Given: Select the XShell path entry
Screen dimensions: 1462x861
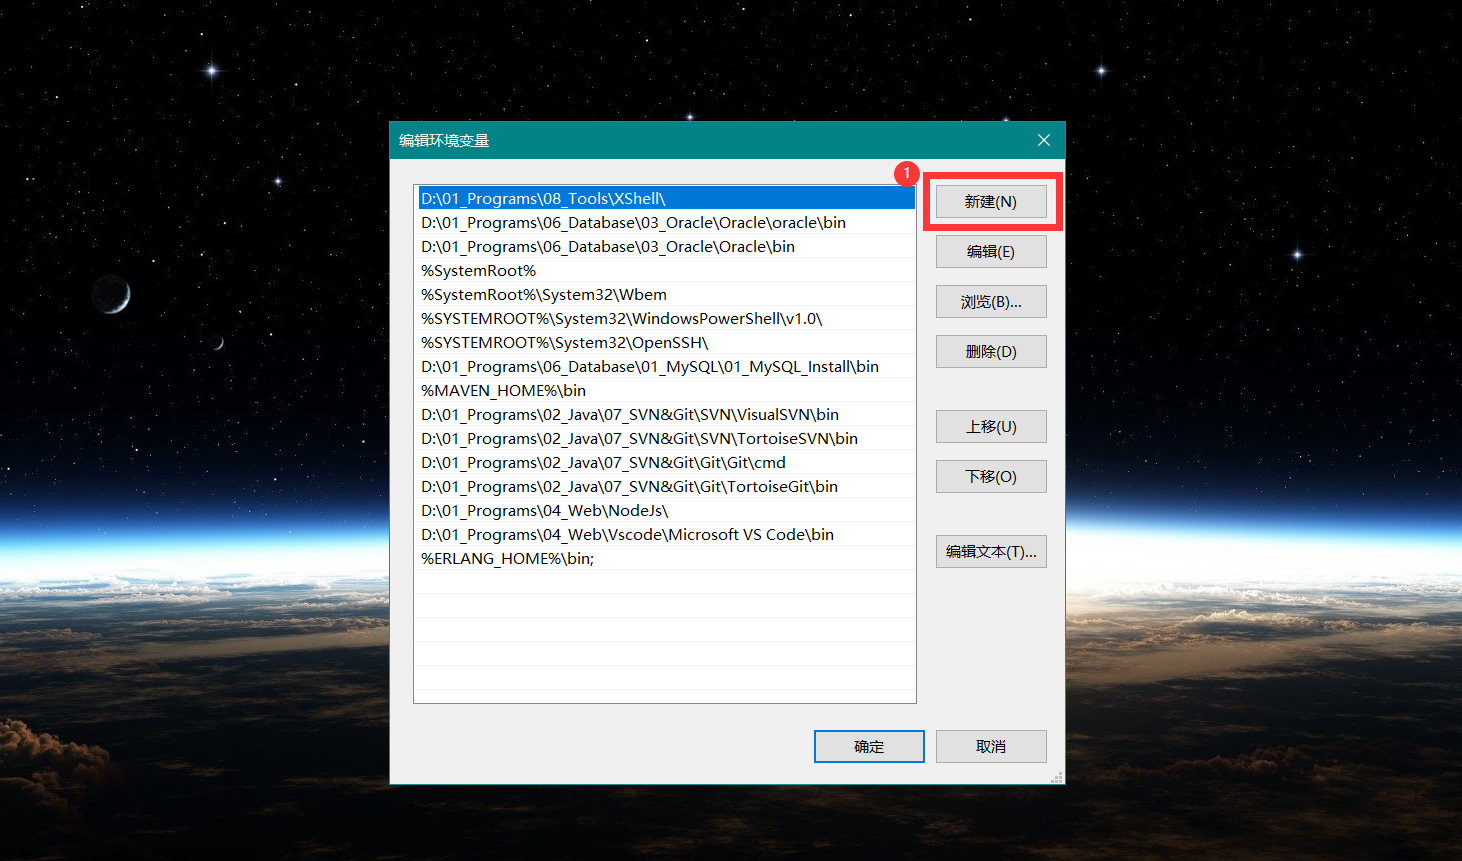Looking at the screenshot, I should tap(543, 199).
